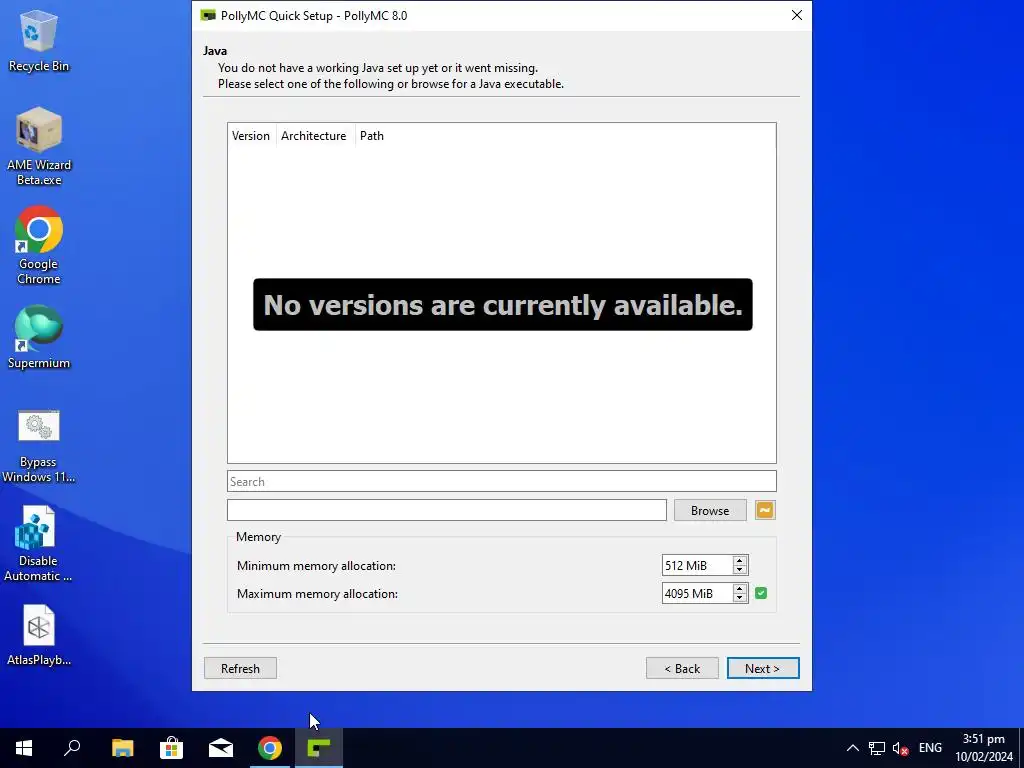Select AtlasPlaybook desktop file icon

pyautogui.click(x=39, y=635)
